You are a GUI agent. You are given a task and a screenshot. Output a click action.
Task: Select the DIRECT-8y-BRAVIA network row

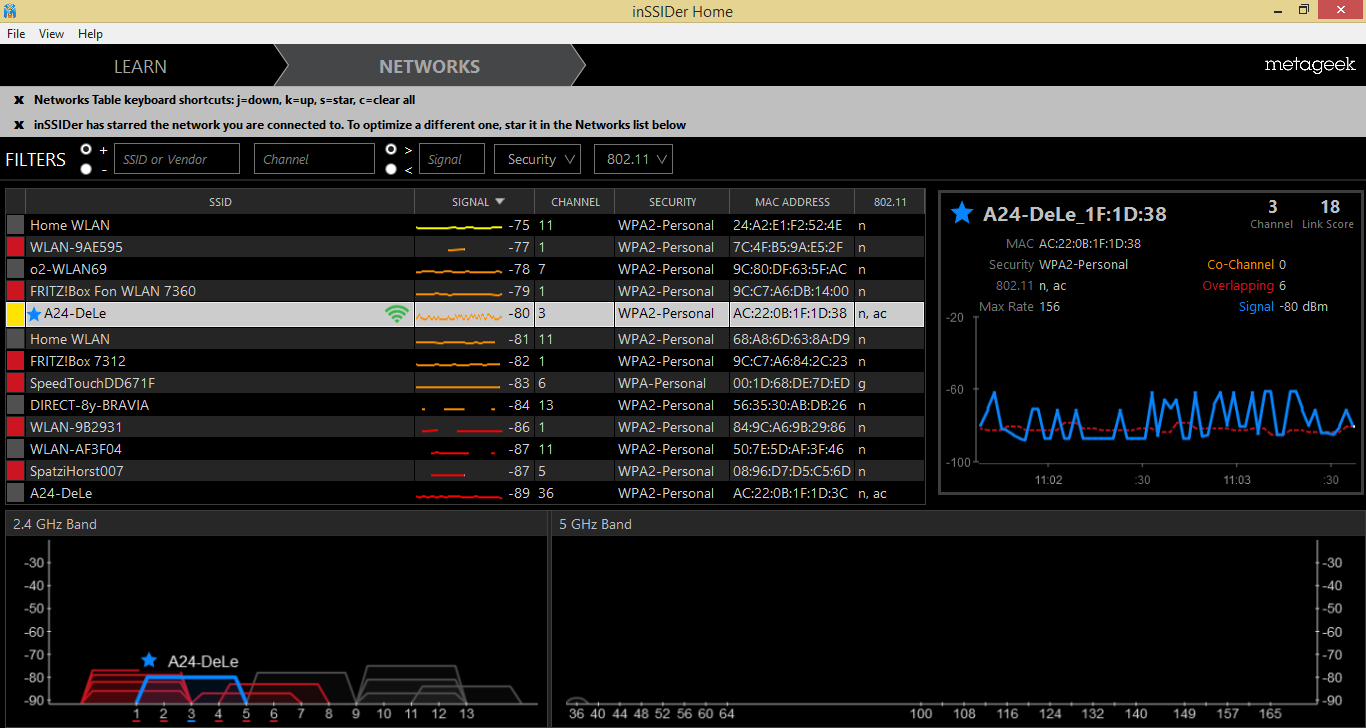click(x=465, y=405)
